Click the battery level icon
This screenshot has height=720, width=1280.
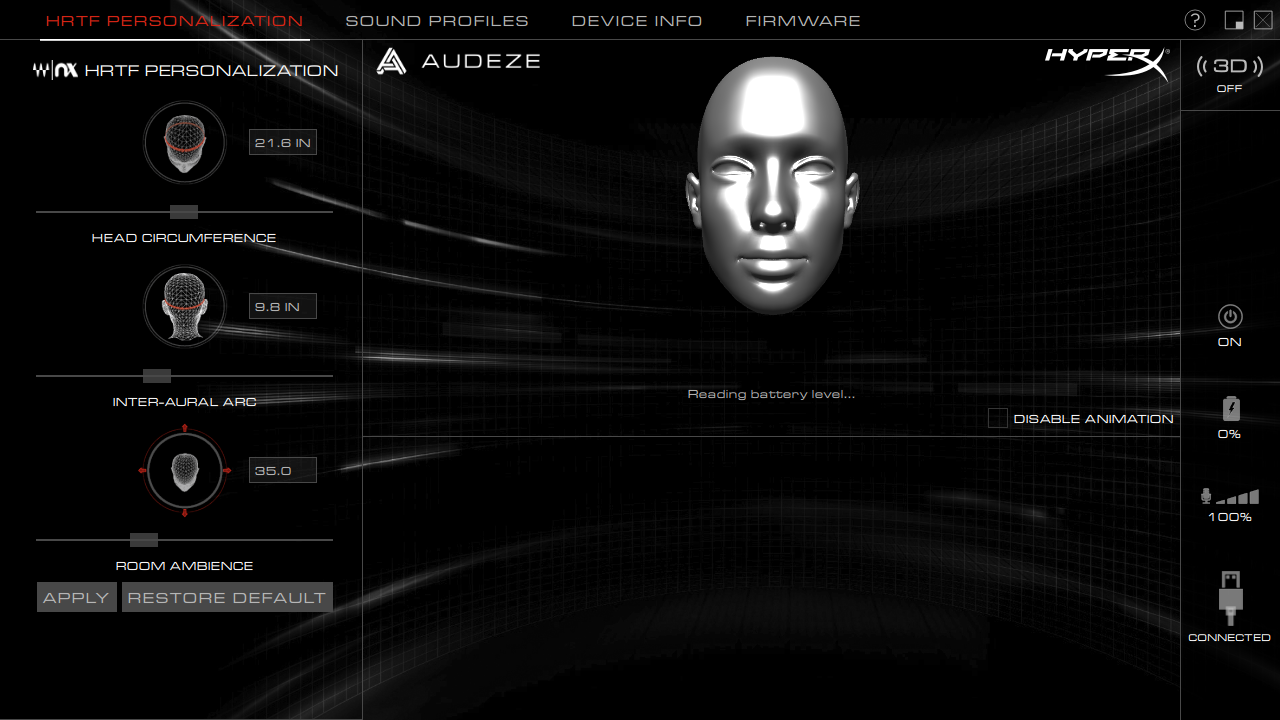point(1231,408)
